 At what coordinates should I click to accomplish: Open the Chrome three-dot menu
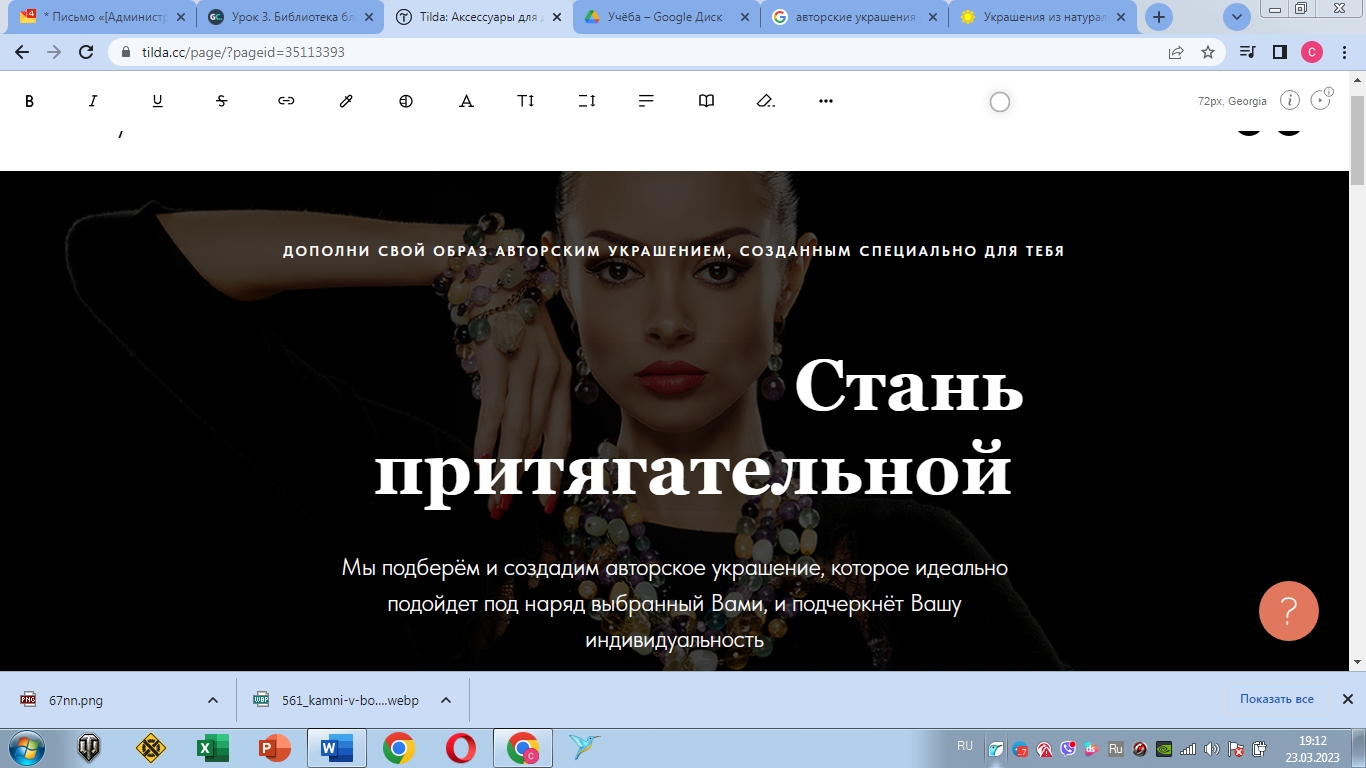click(x=1343, y=52)
